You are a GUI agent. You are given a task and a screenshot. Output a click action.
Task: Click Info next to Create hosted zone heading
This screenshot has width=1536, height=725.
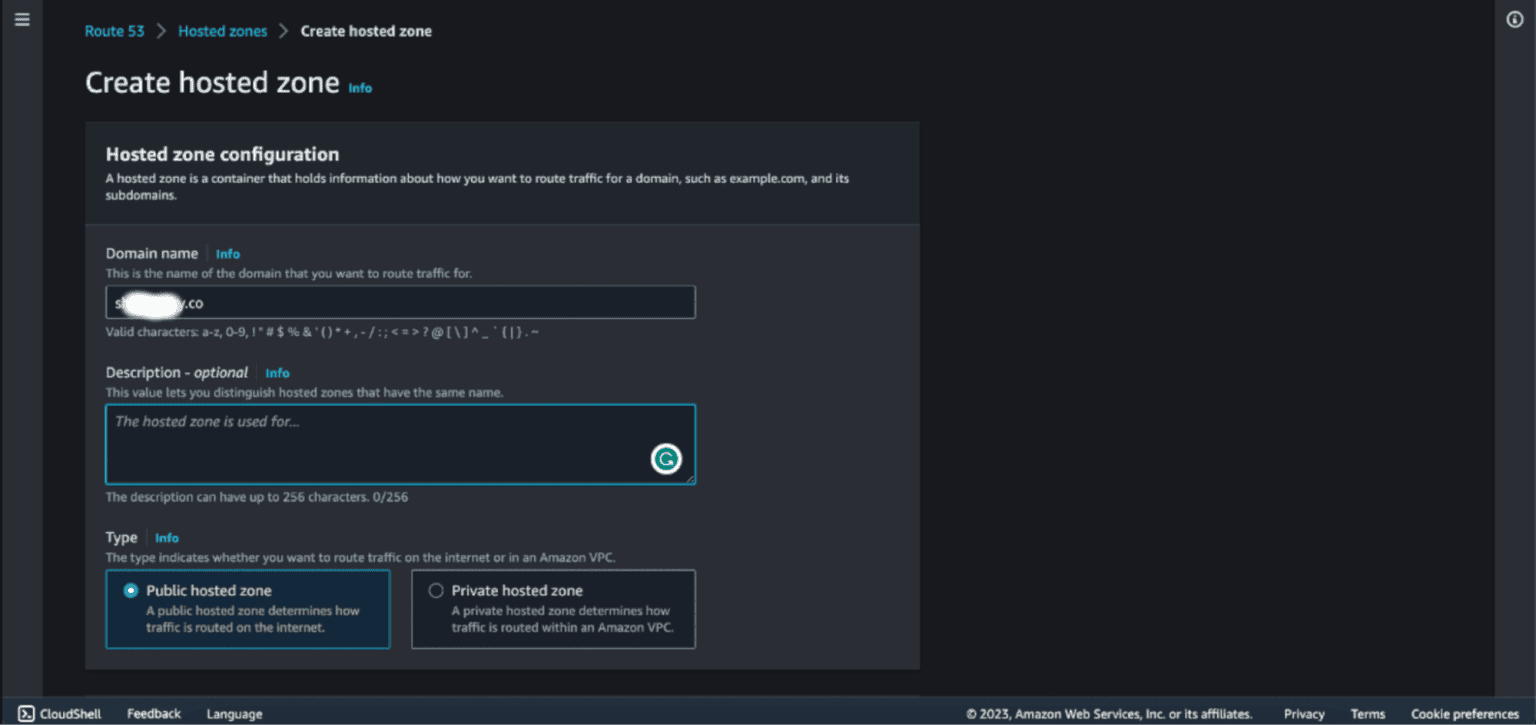(x=359, y=88)
